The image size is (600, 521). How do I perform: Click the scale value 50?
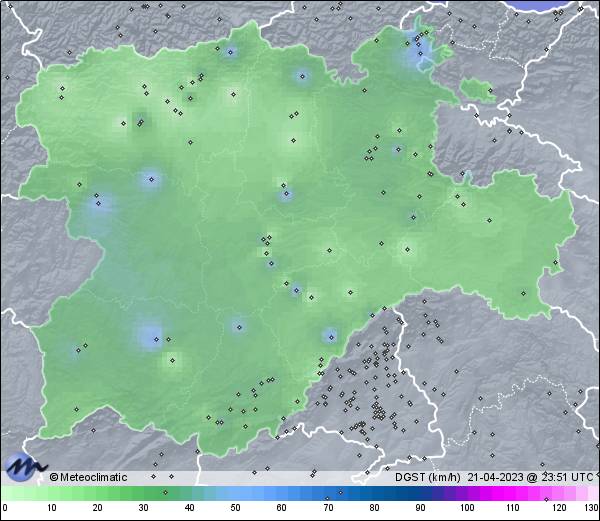tap(235, 508)
